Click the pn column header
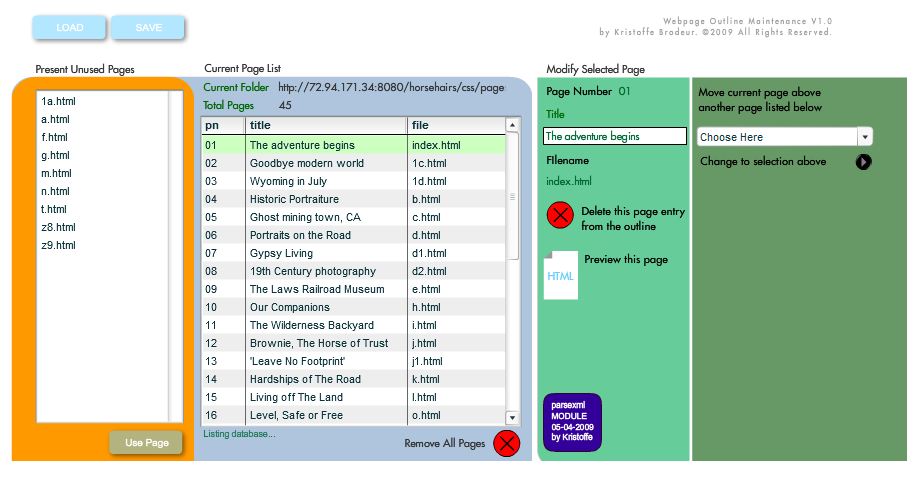 coord(223,125)
